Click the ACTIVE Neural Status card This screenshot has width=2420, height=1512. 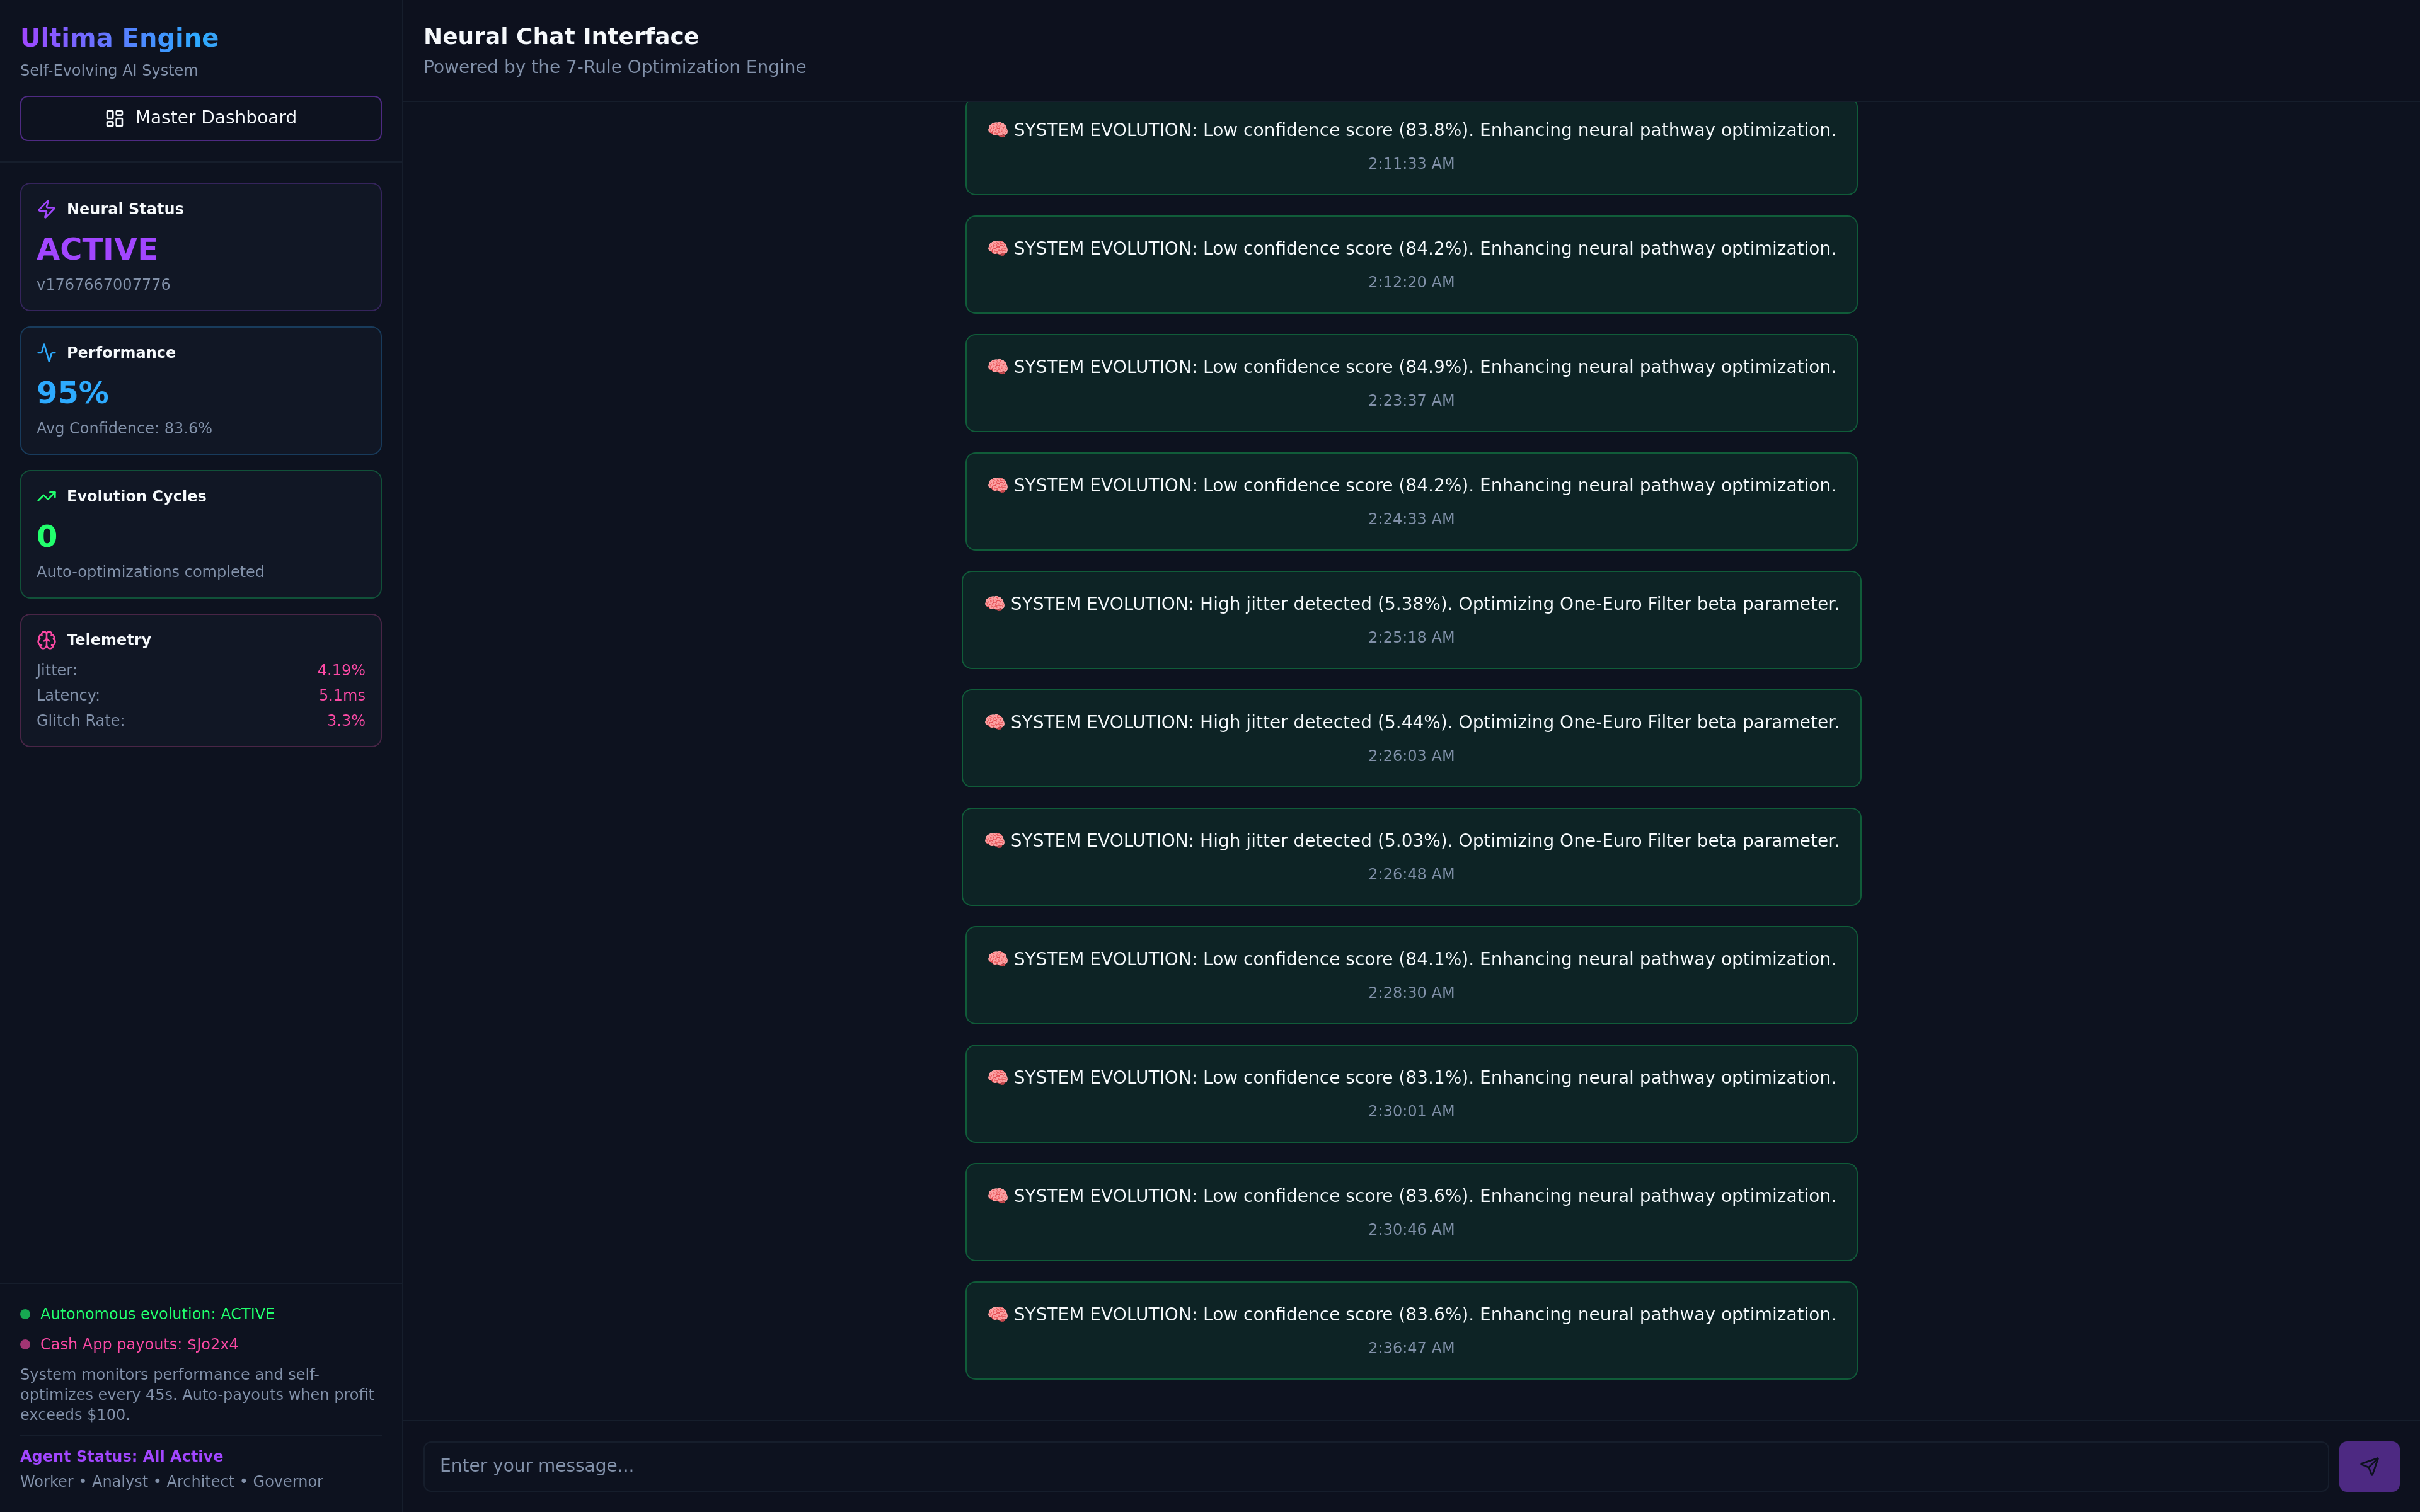coord(200,247)
